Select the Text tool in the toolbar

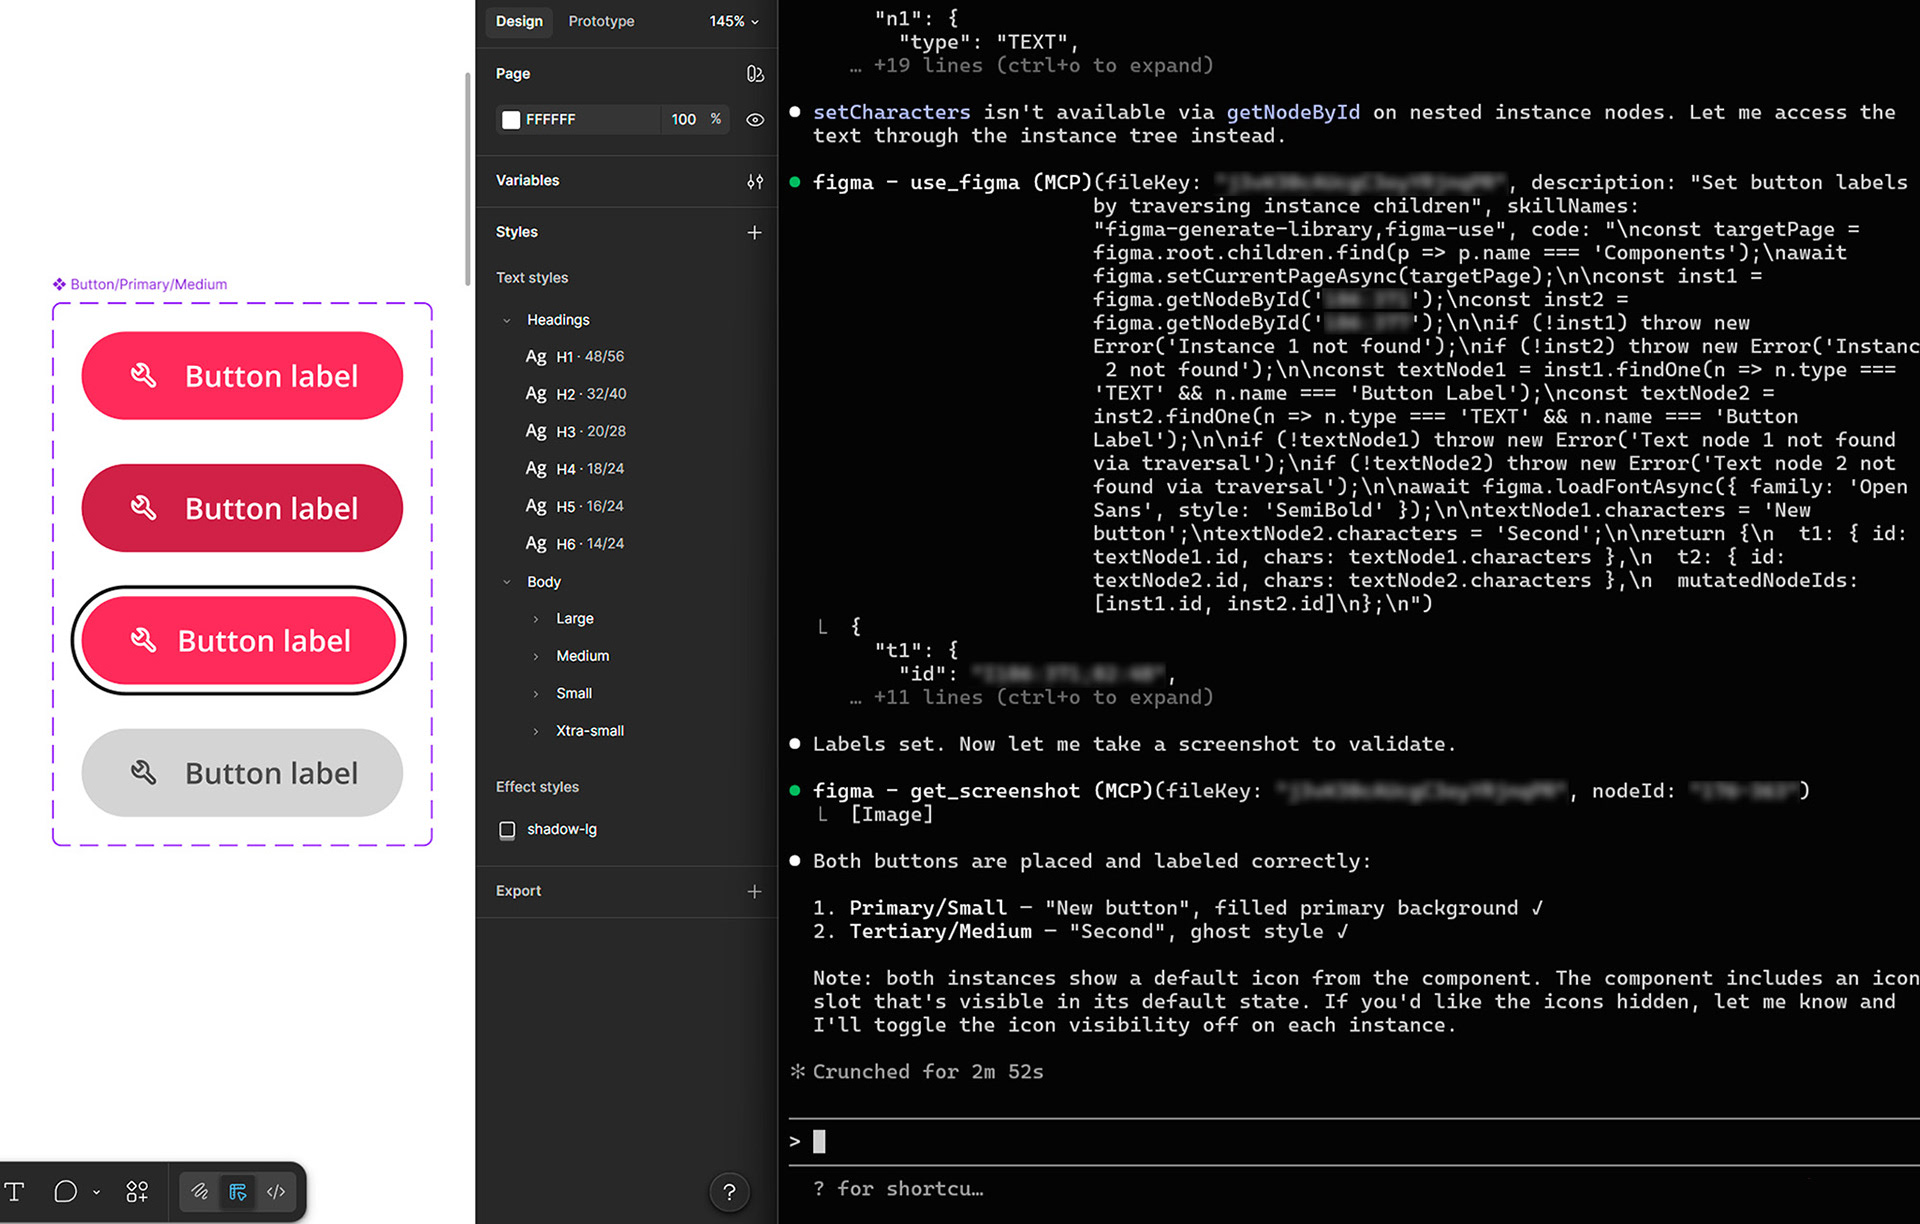pos(15,1191)
